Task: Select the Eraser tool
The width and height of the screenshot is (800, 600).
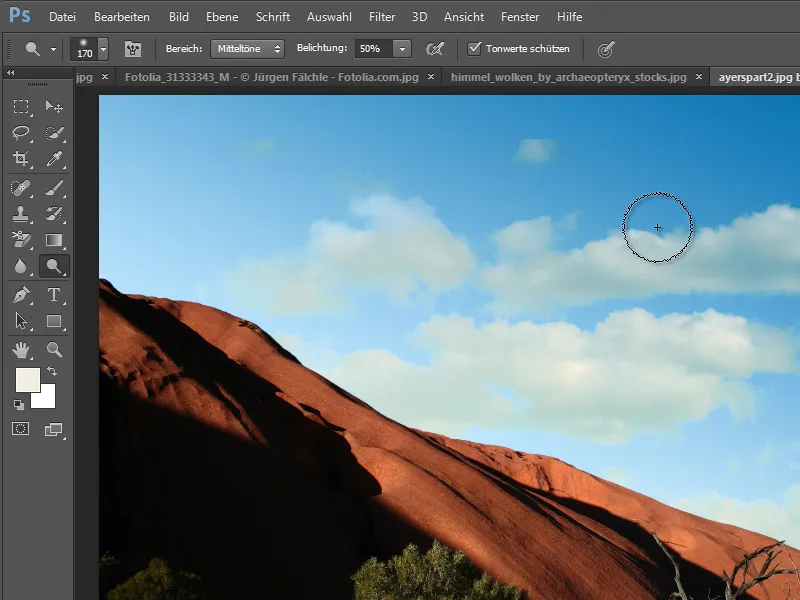Action: click(21, 240)
